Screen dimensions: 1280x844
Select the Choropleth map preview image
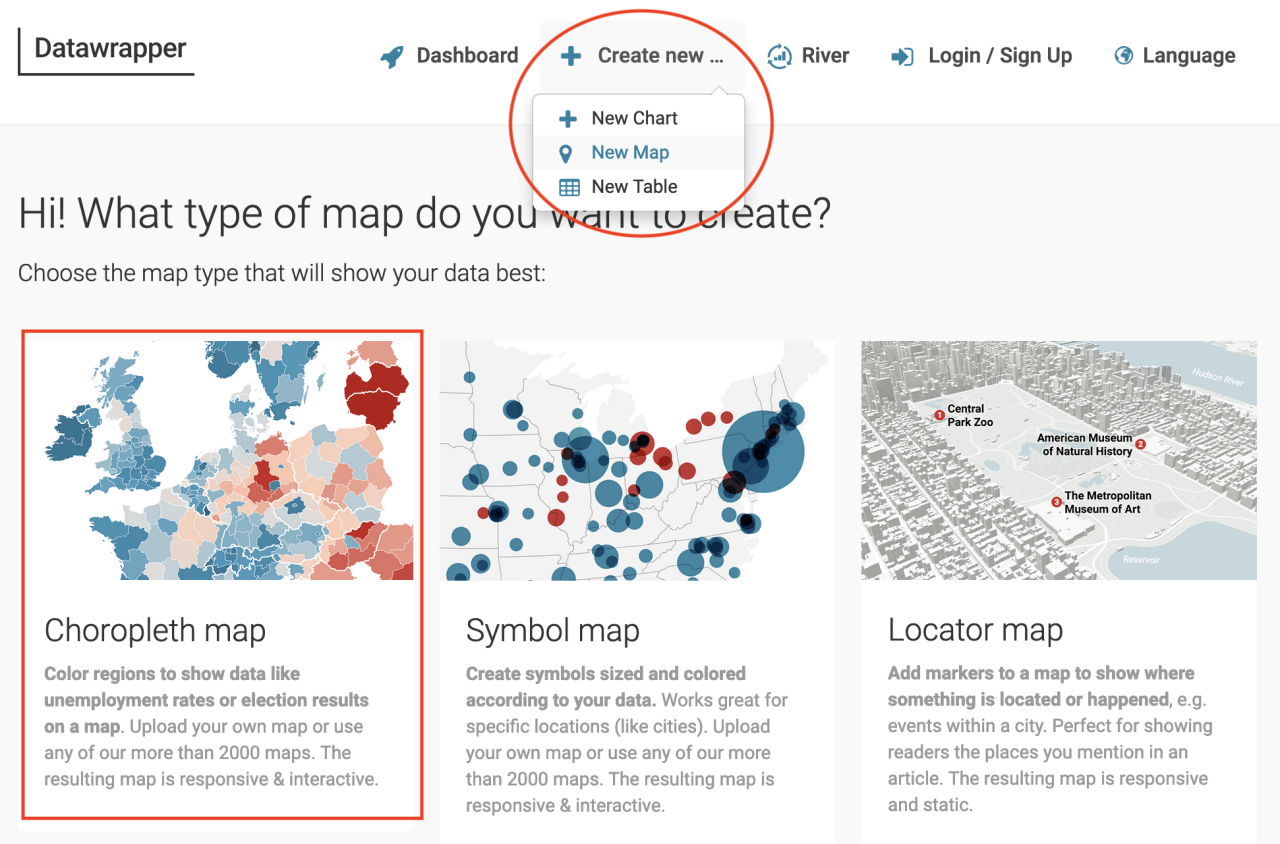pyautogui.click(x=222, y=460)
